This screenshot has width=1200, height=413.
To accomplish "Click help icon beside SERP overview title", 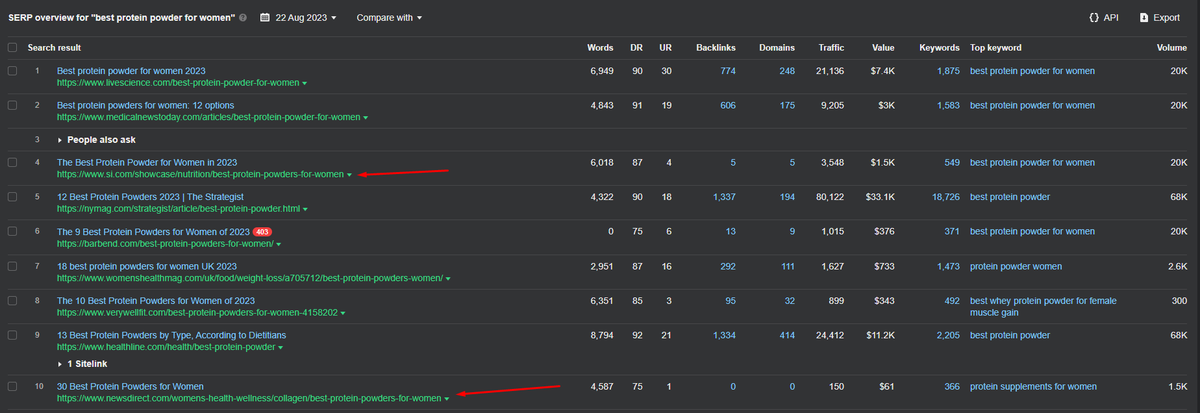I will (244, 18).
